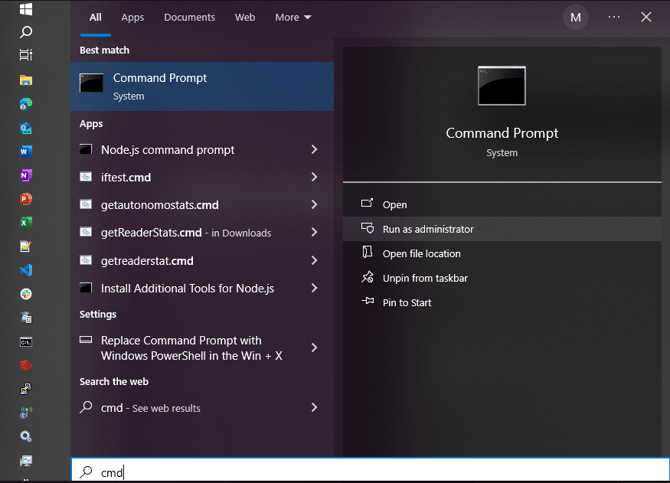Click the Unpin from taskbar icon
The width and height of the screenshot is (670, 483).
coord(367,277)
